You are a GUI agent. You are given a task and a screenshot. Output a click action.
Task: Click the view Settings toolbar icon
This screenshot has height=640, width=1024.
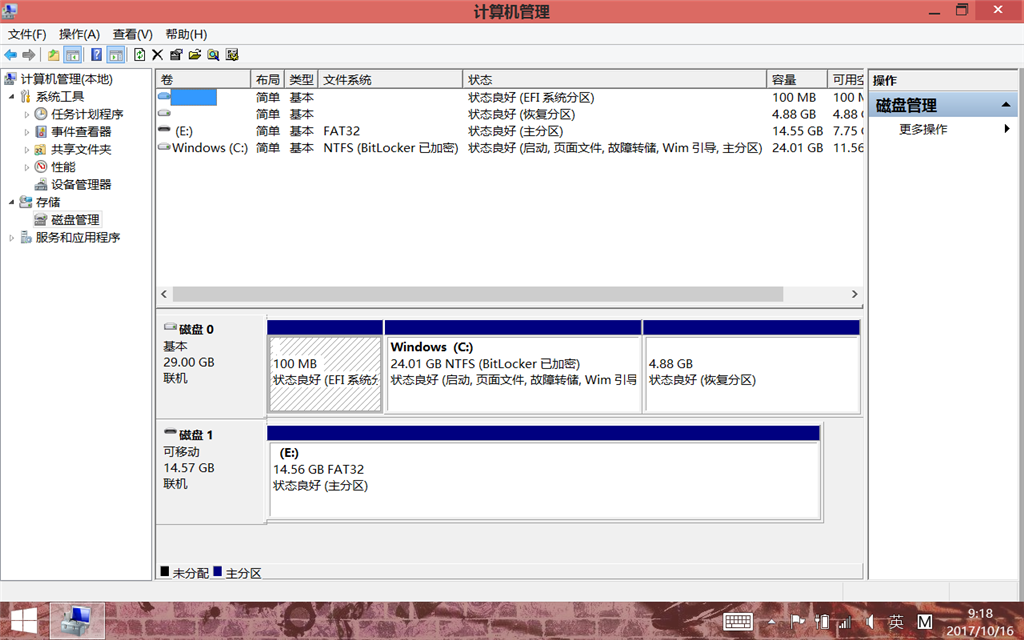coord(232,55)
